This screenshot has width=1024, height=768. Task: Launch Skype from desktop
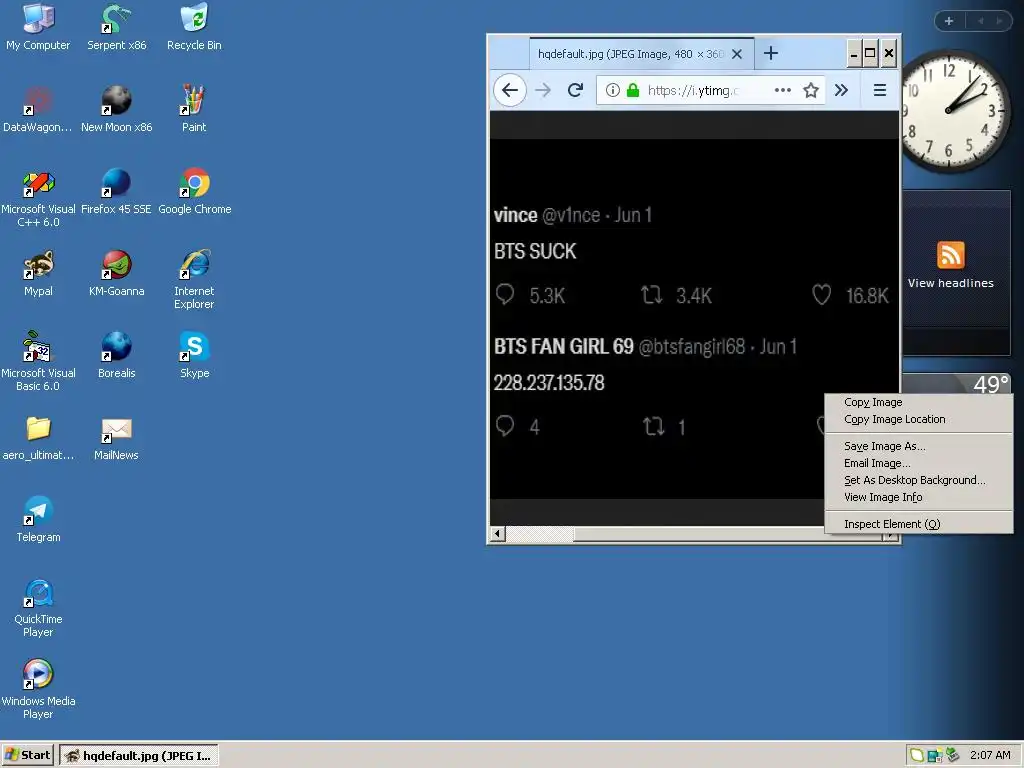tap(194, 355)
